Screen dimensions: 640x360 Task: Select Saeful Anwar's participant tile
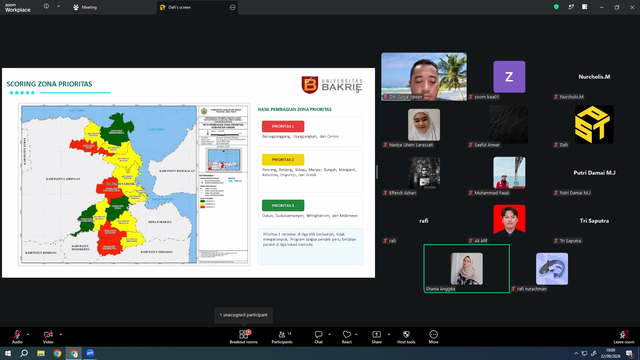click(x=509, y=124)
